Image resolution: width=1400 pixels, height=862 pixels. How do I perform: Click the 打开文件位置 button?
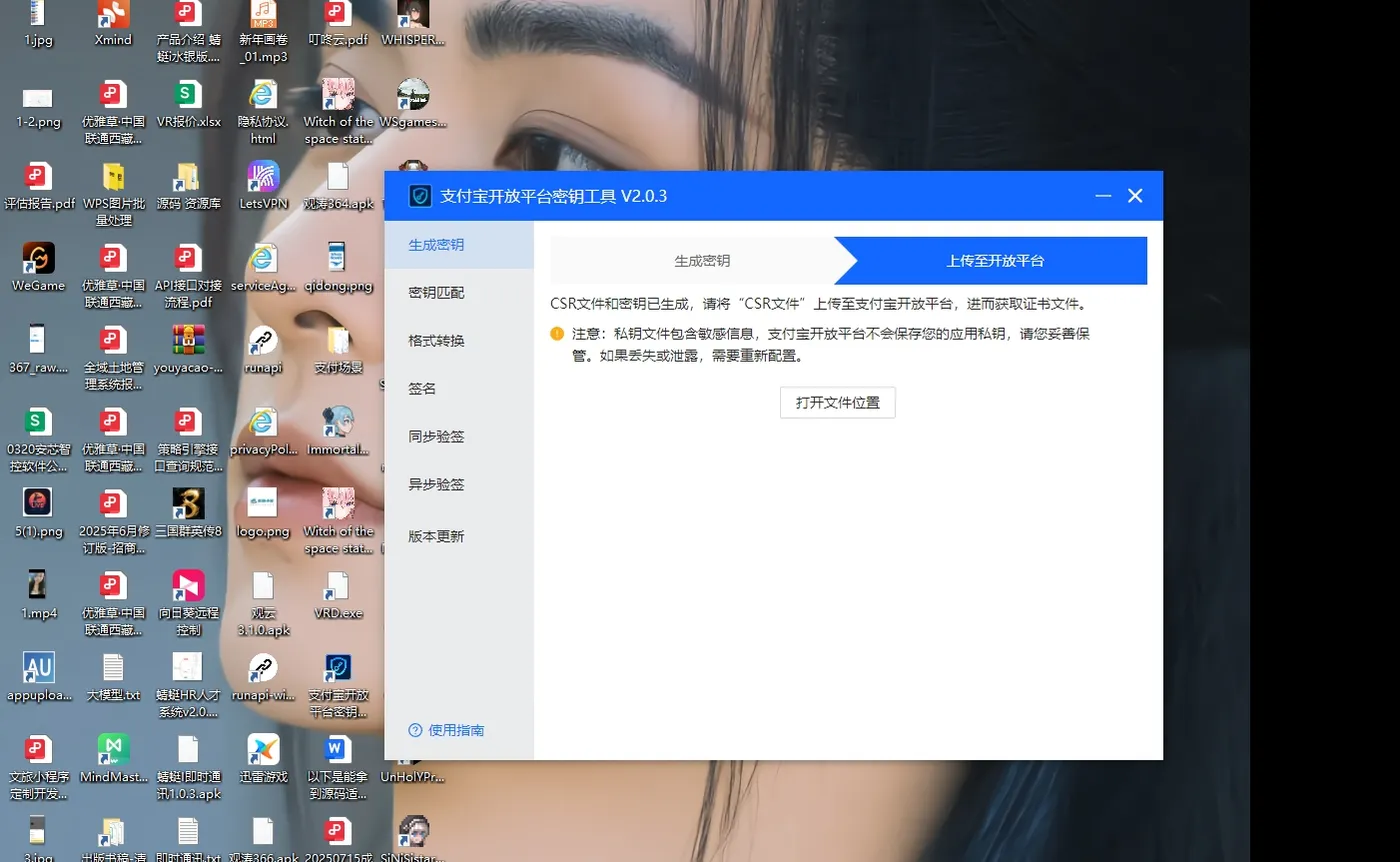pyautogui.click(x=838, y=403)
